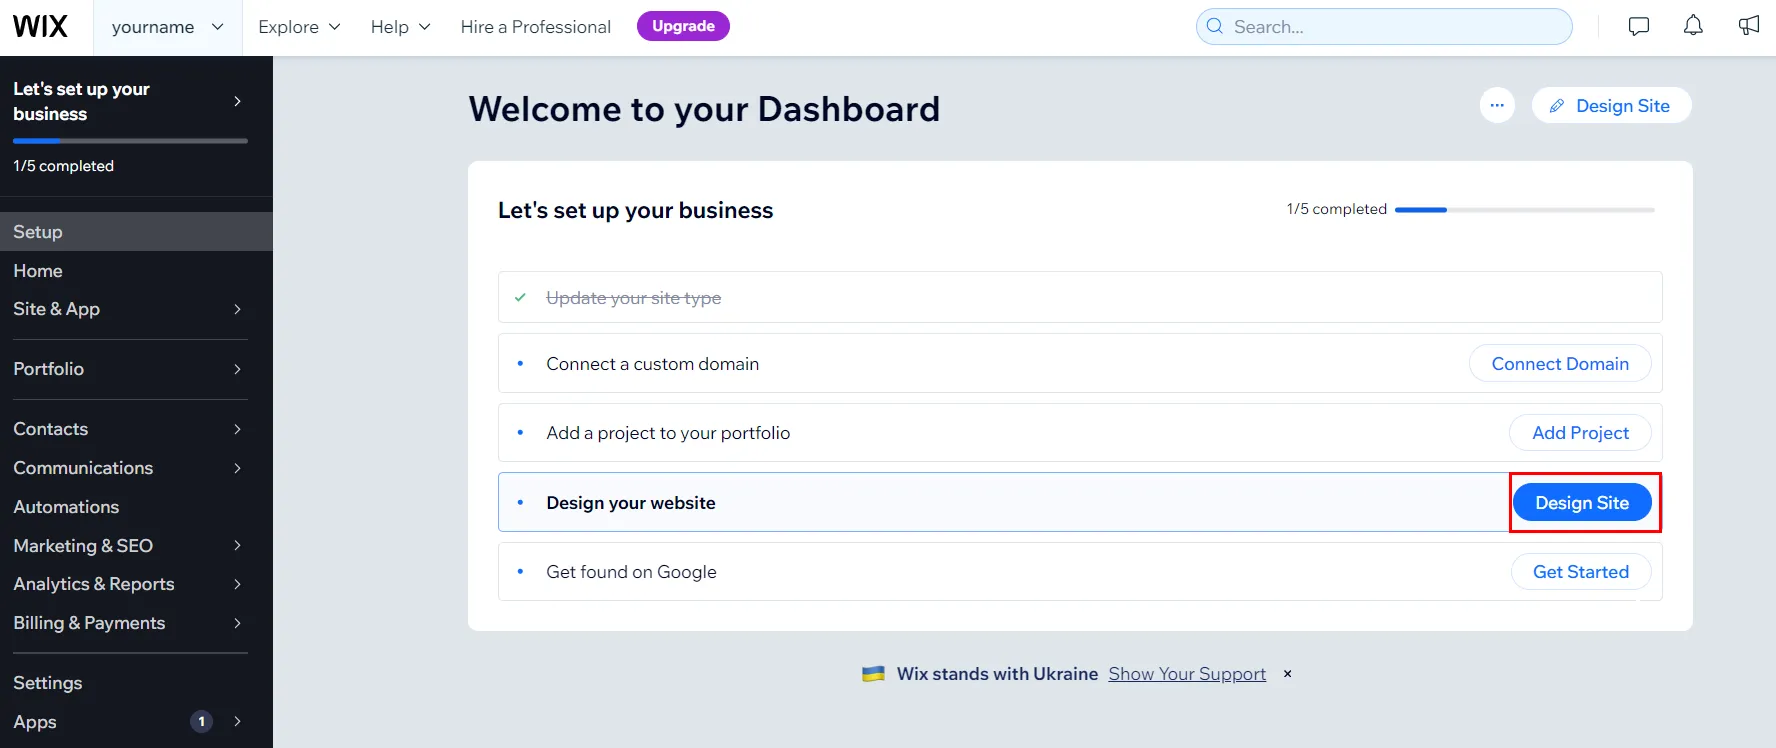Click the Add Project button
This screenshot has height=748, width=1776.
tap(1580, 433)
